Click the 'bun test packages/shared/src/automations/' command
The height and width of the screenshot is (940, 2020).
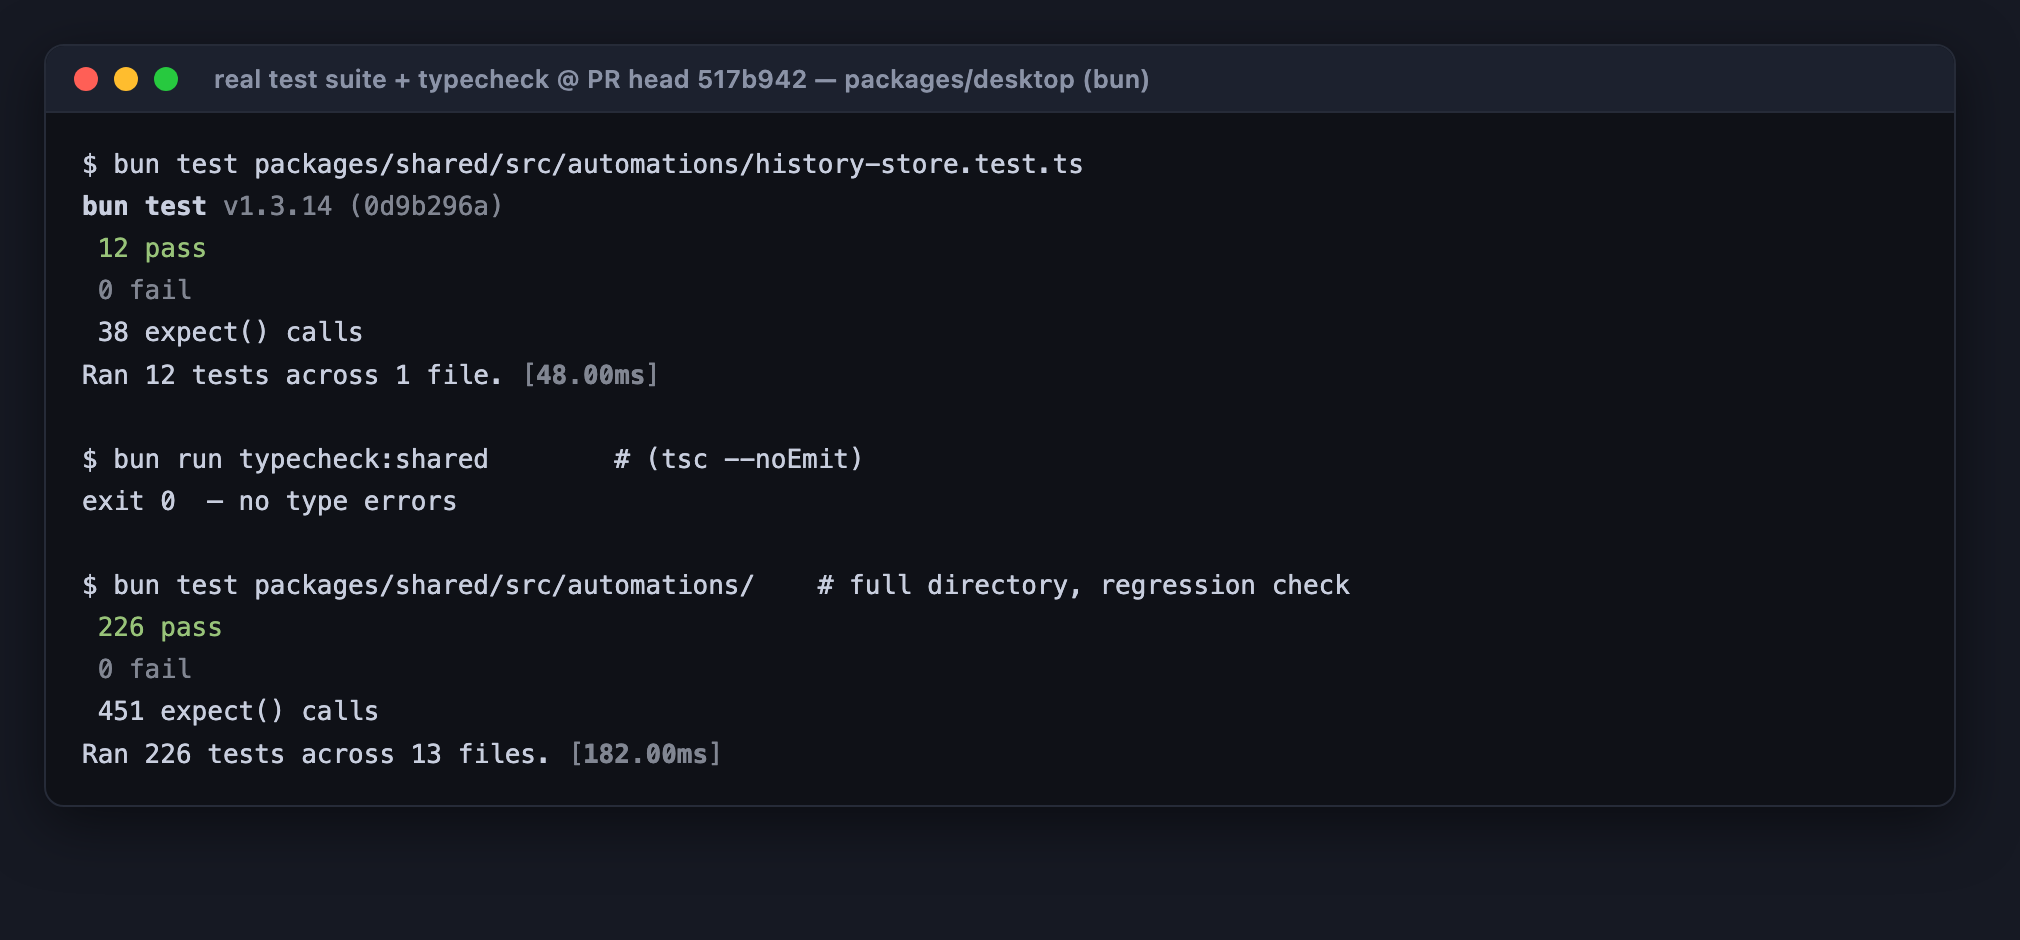[x=418, y=585]
